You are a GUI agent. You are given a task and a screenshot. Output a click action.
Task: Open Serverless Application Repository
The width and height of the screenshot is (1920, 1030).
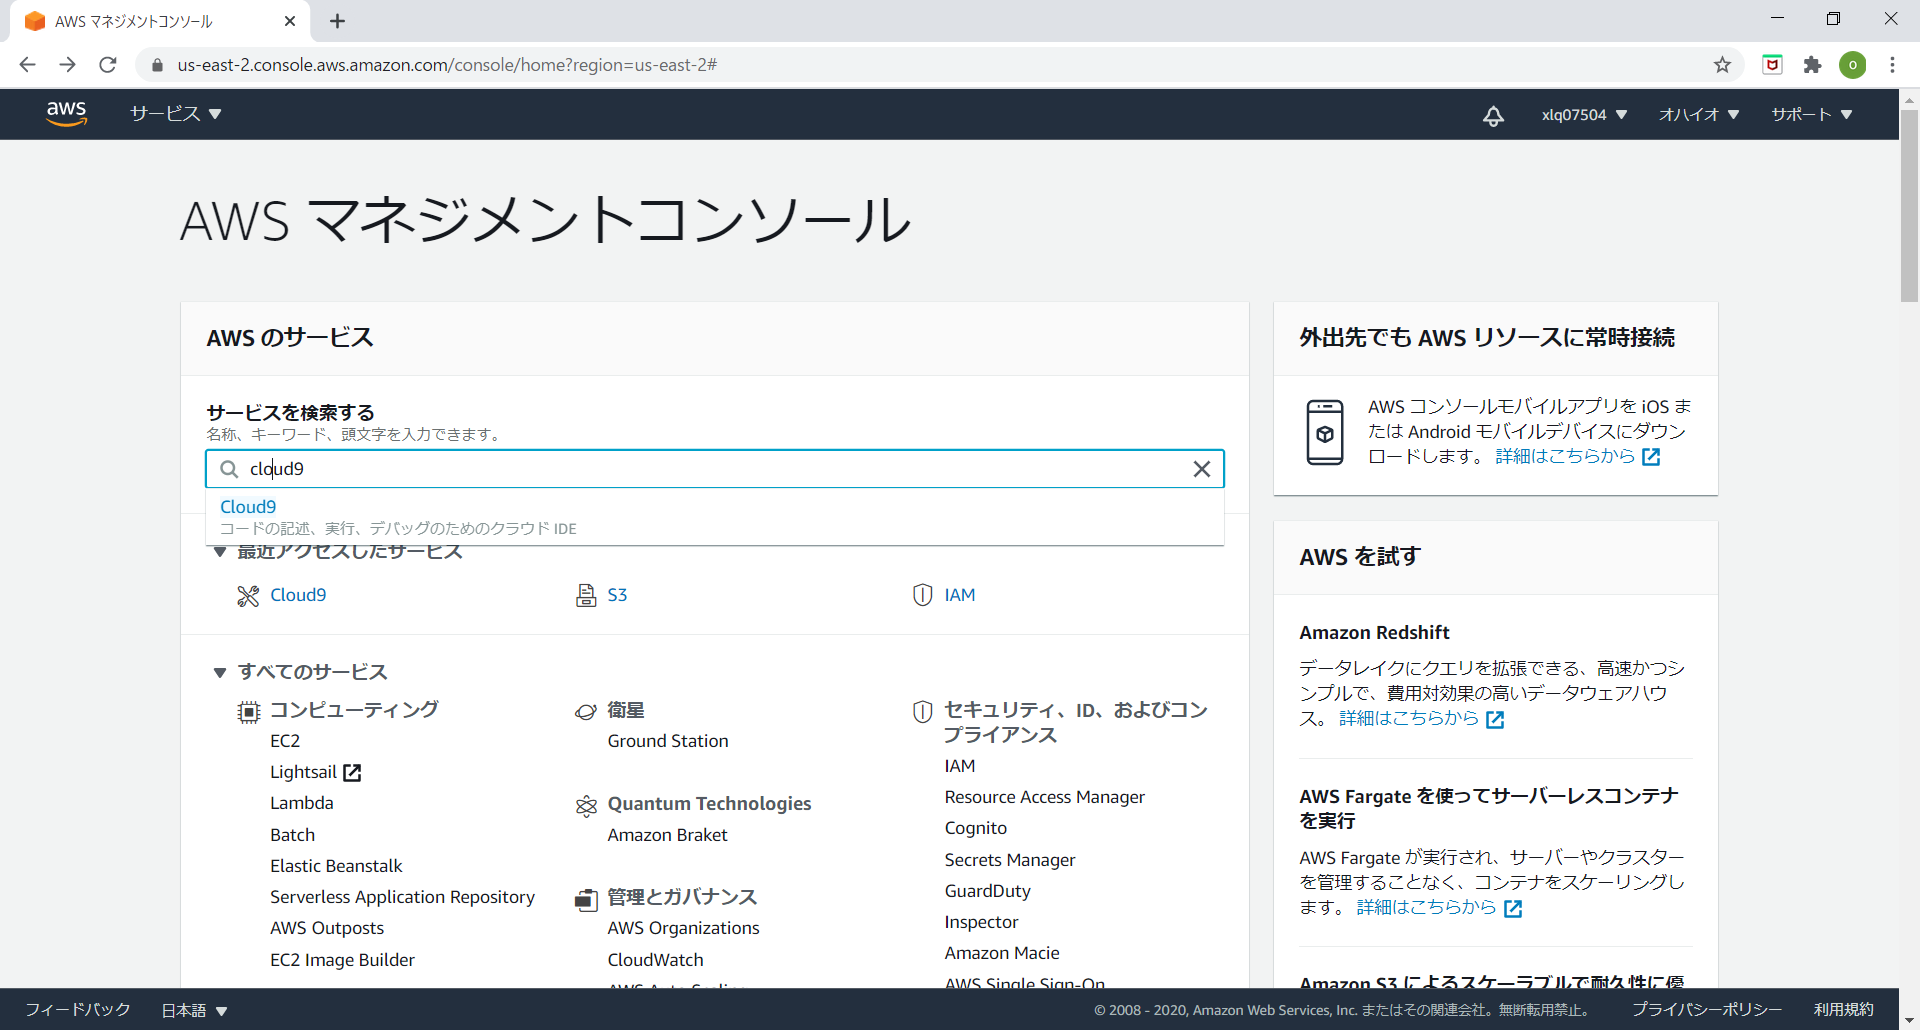pyautogui.click(x=402, y=898)
